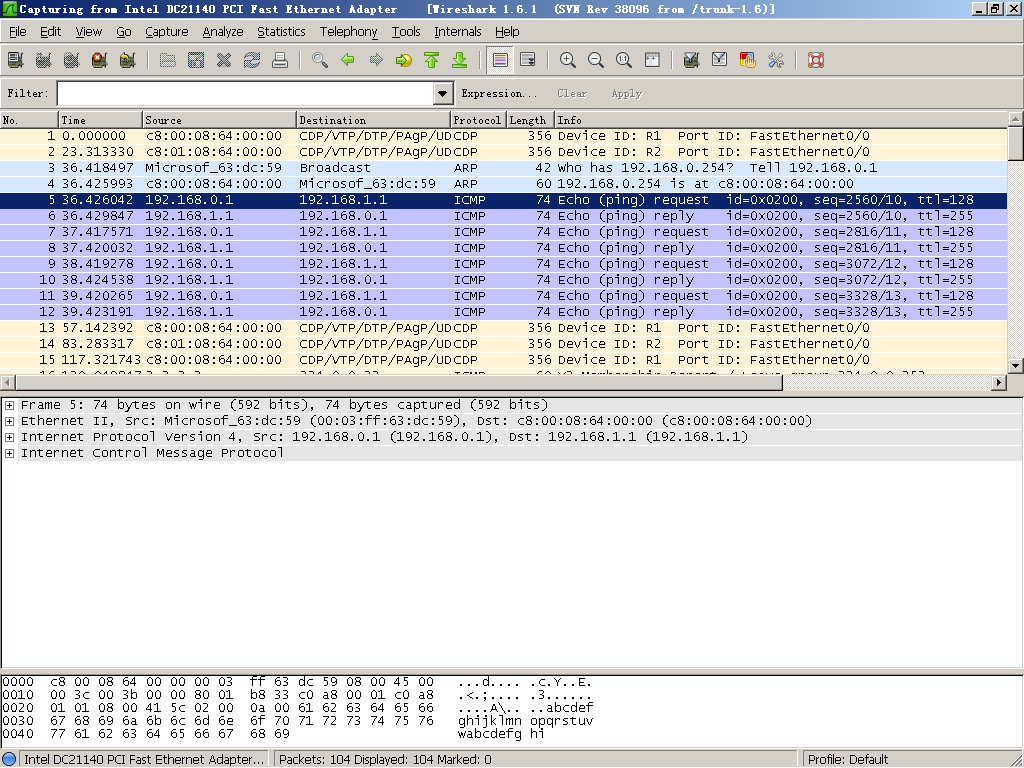The height and width of the screenshot is (768, 1024).
Task: Find a packet with magnifier icon
Action: click(x=320, y=60)
